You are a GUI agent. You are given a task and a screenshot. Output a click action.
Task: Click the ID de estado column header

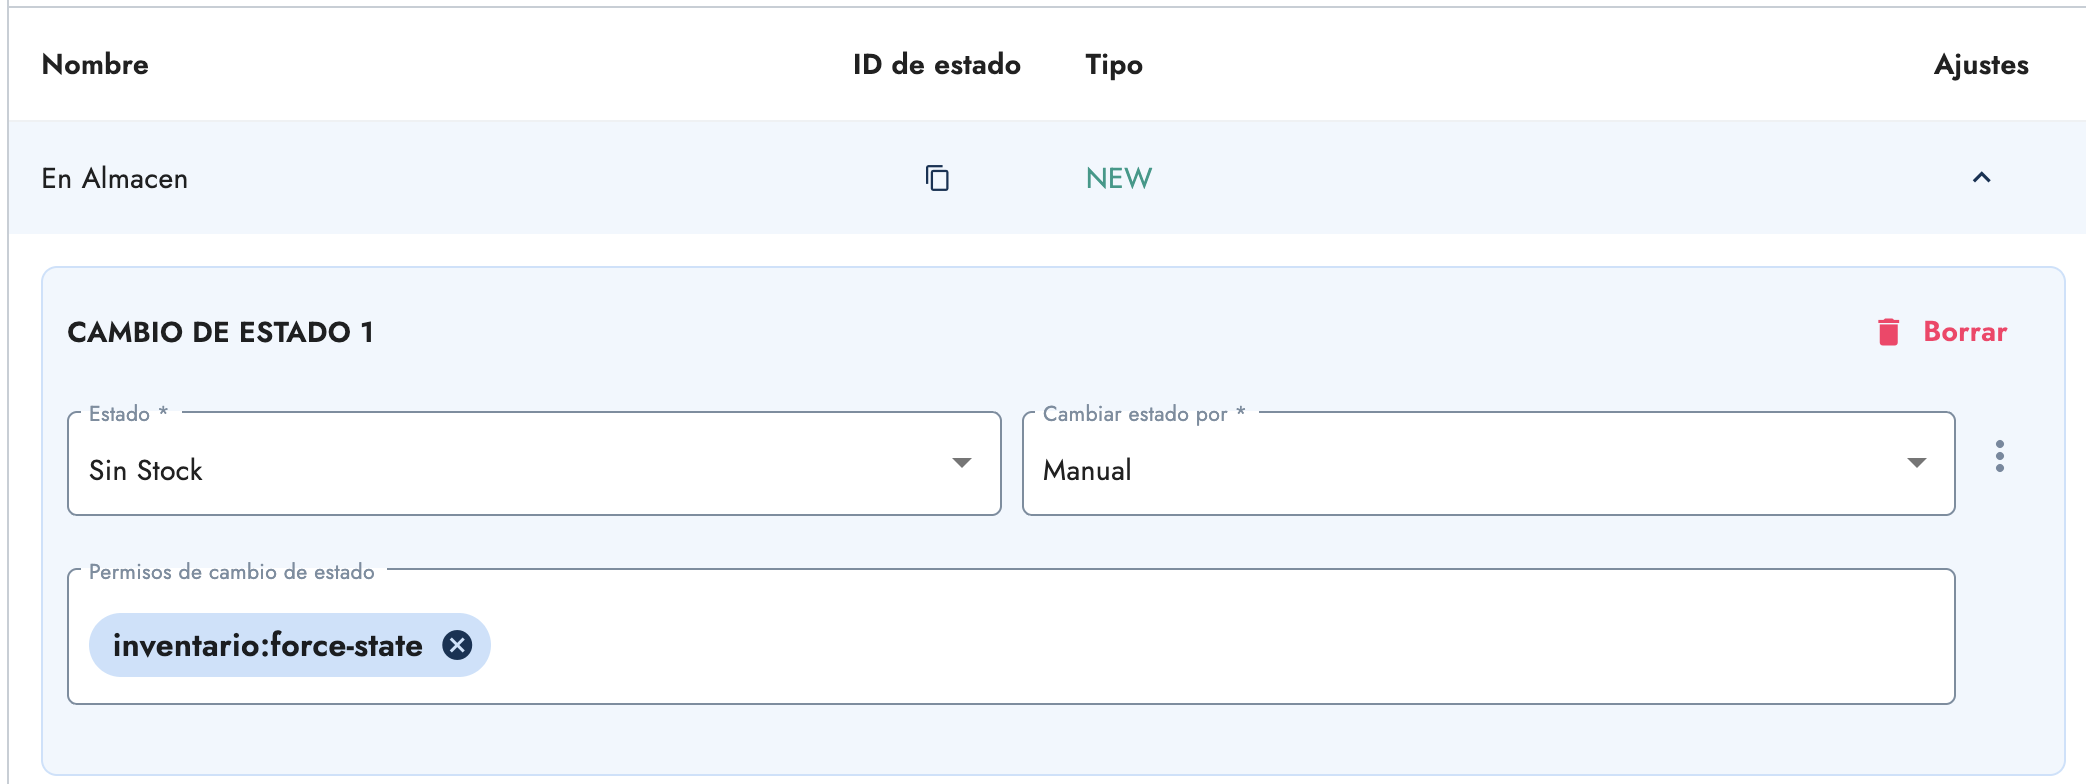point(936,65)
